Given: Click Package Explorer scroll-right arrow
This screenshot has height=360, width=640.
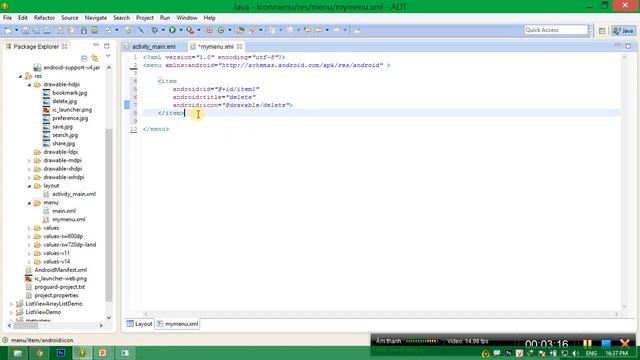Looking at the screenshot, I should pos(101,325).
